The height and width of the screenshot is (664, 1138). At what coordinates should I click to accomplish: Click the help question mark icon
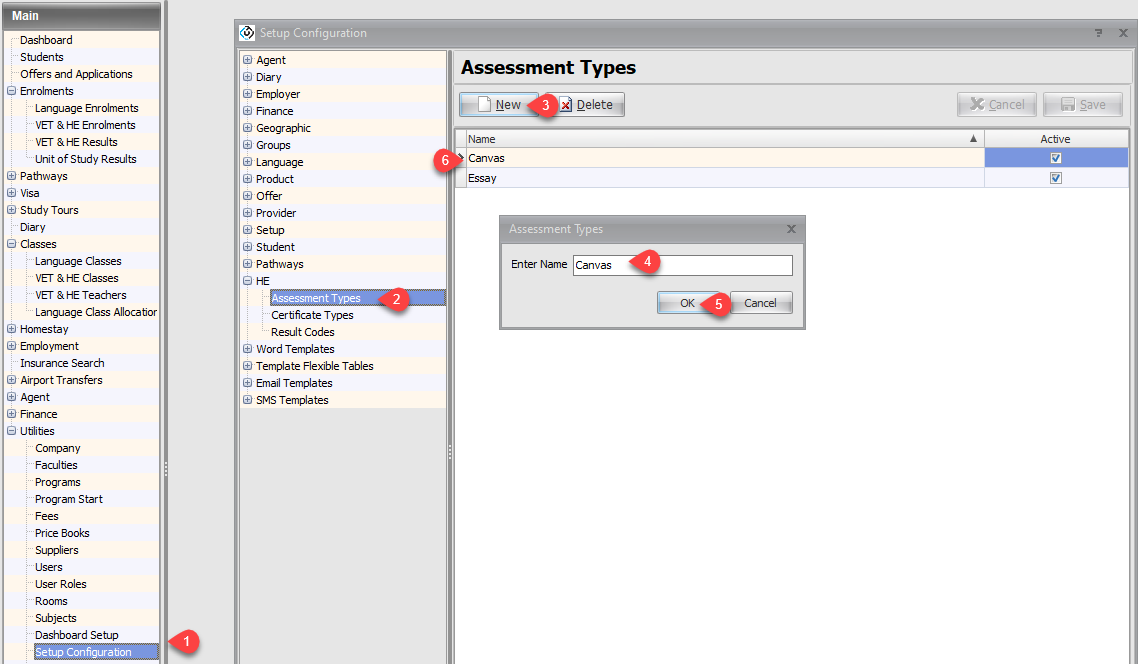coord(1099,33)
